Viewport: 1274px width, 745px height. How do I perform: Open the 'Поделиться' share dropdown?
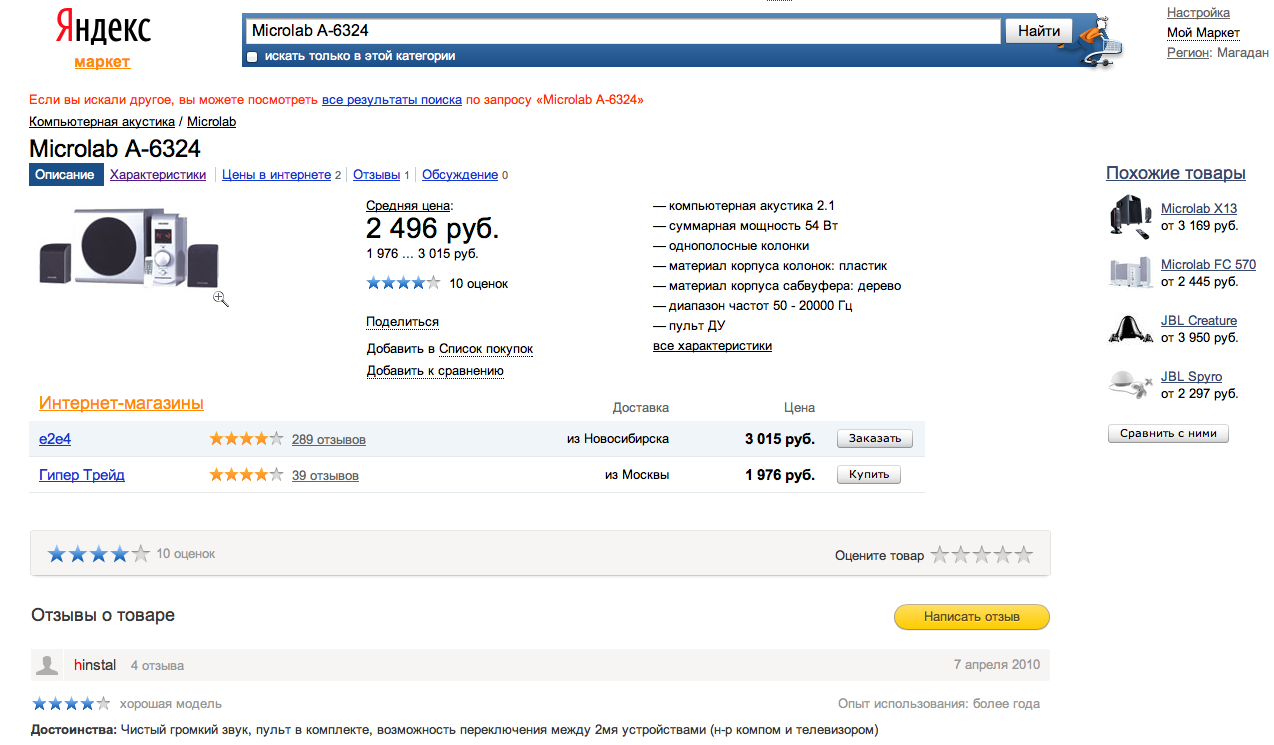(x=402, y=322)
